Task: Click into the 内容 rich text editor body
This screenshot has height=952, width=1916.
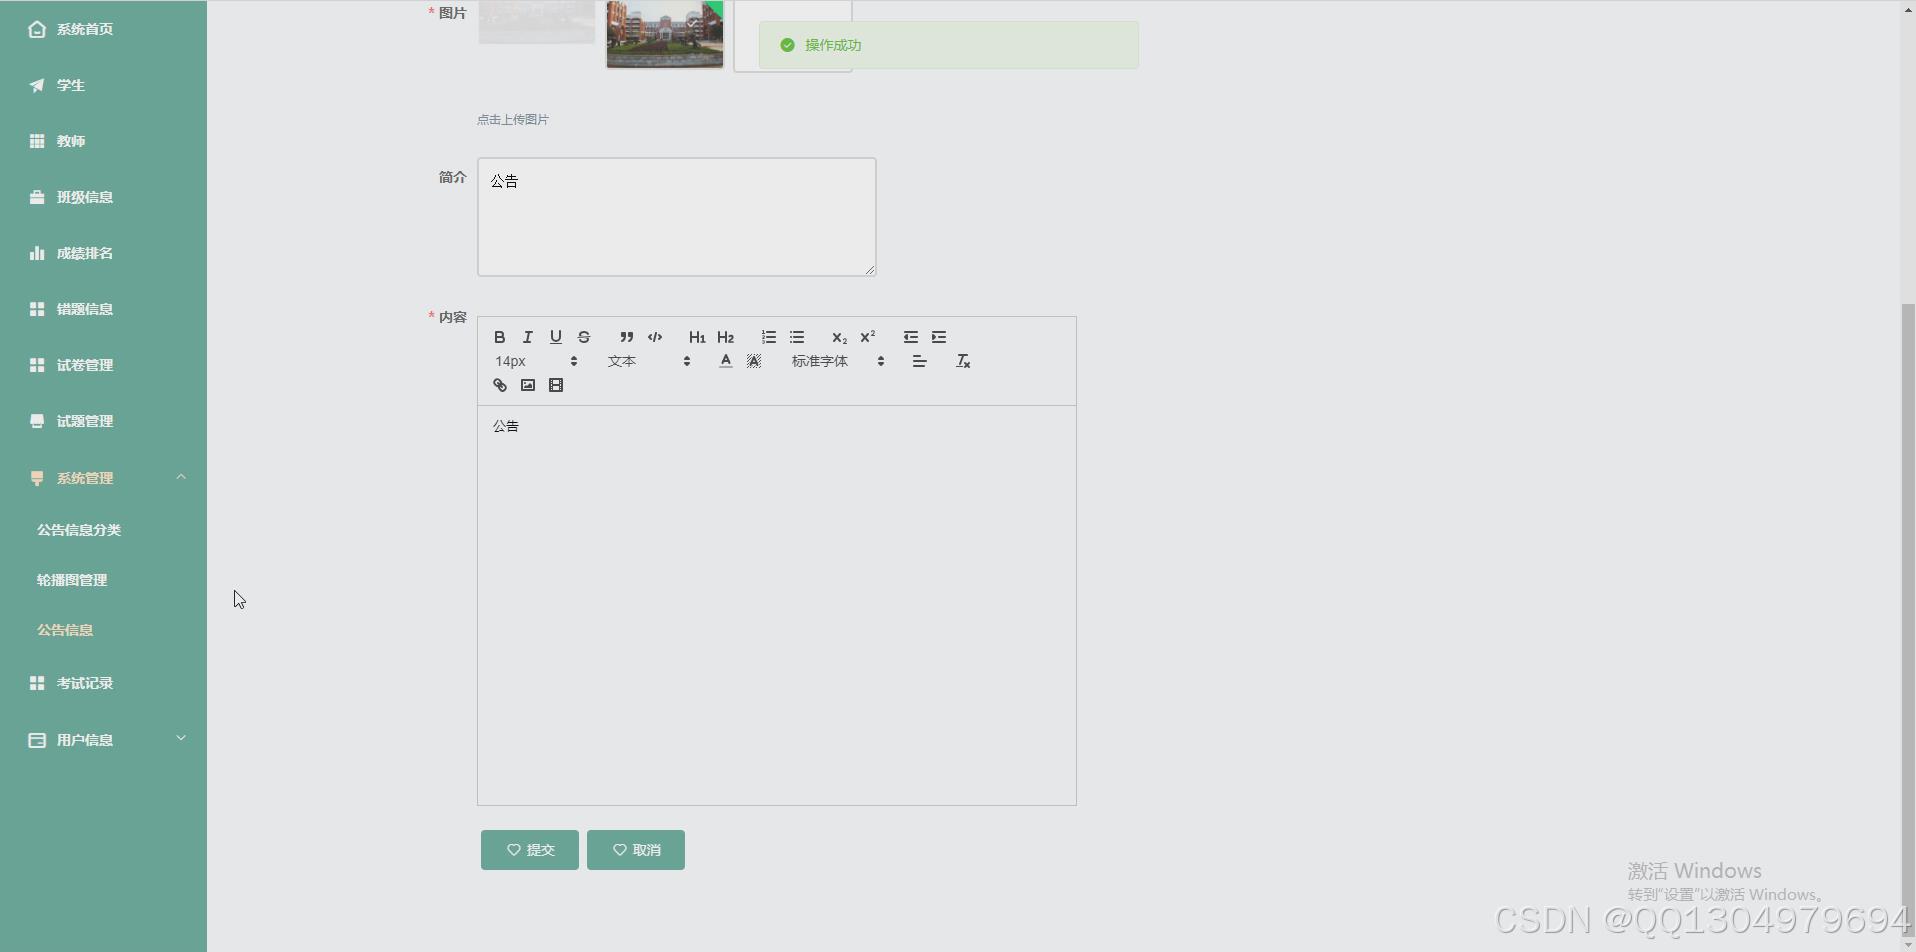Action: pyautogui.click(x=777, y=605)
